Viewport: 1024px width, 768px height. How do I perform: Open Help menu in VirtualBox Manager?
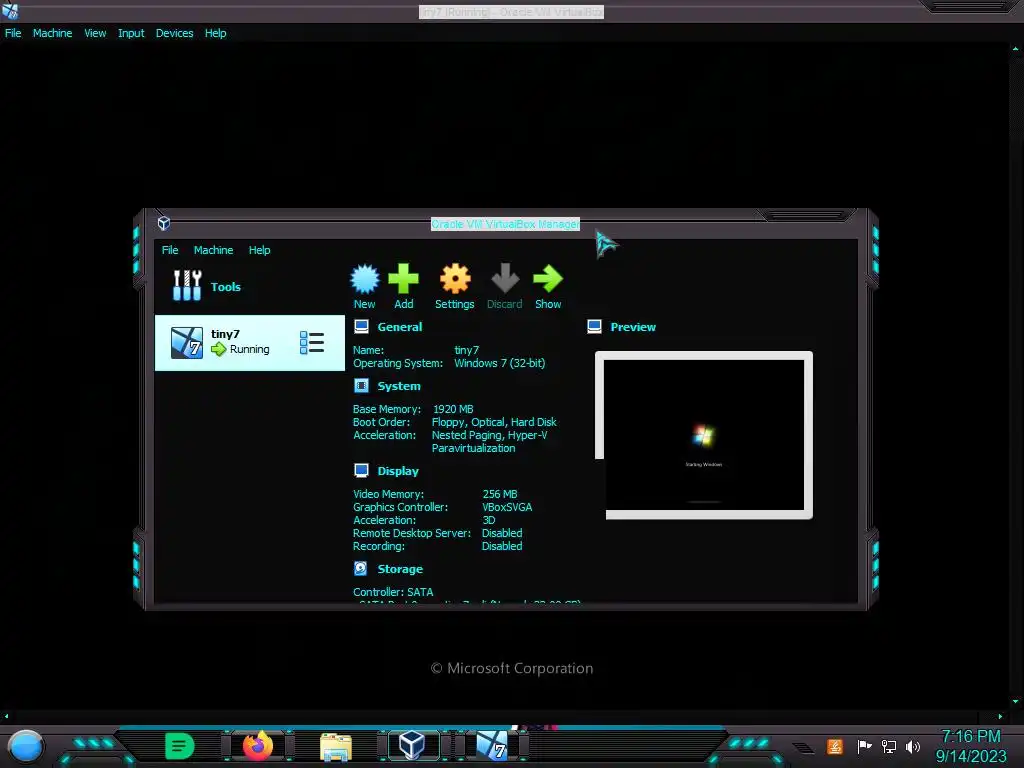(x=259, y=250)
